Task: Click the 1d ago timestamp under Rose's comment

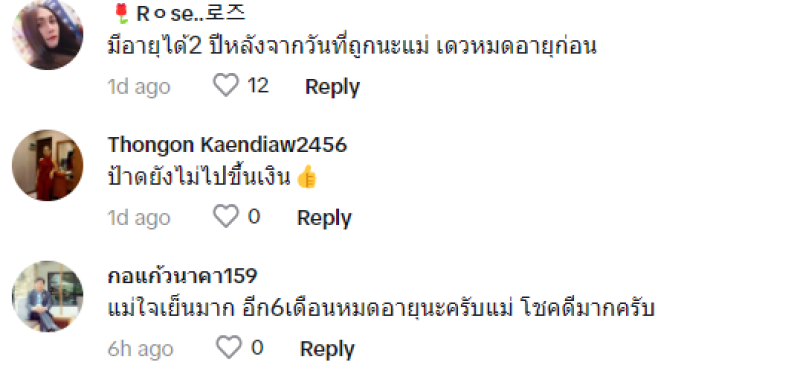Action: pyautogui.click(x=139, y=87)
